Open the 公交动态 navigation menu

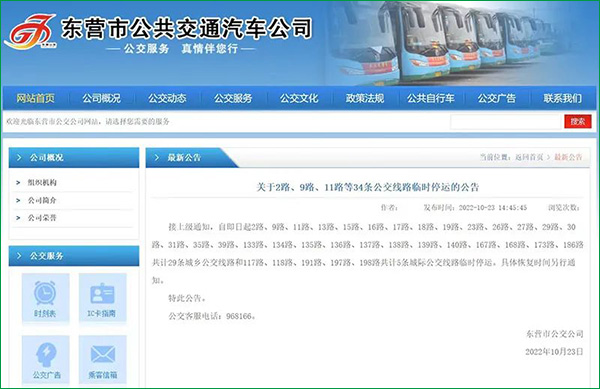pos(167,98)
